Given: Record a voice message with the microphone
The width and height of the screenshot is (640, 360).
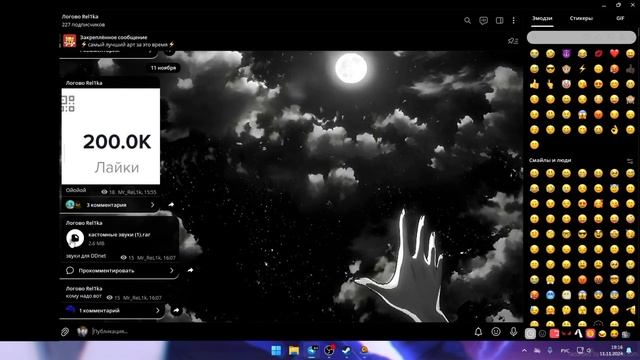Looking at the screenshot, I should [x=513, y=332].
